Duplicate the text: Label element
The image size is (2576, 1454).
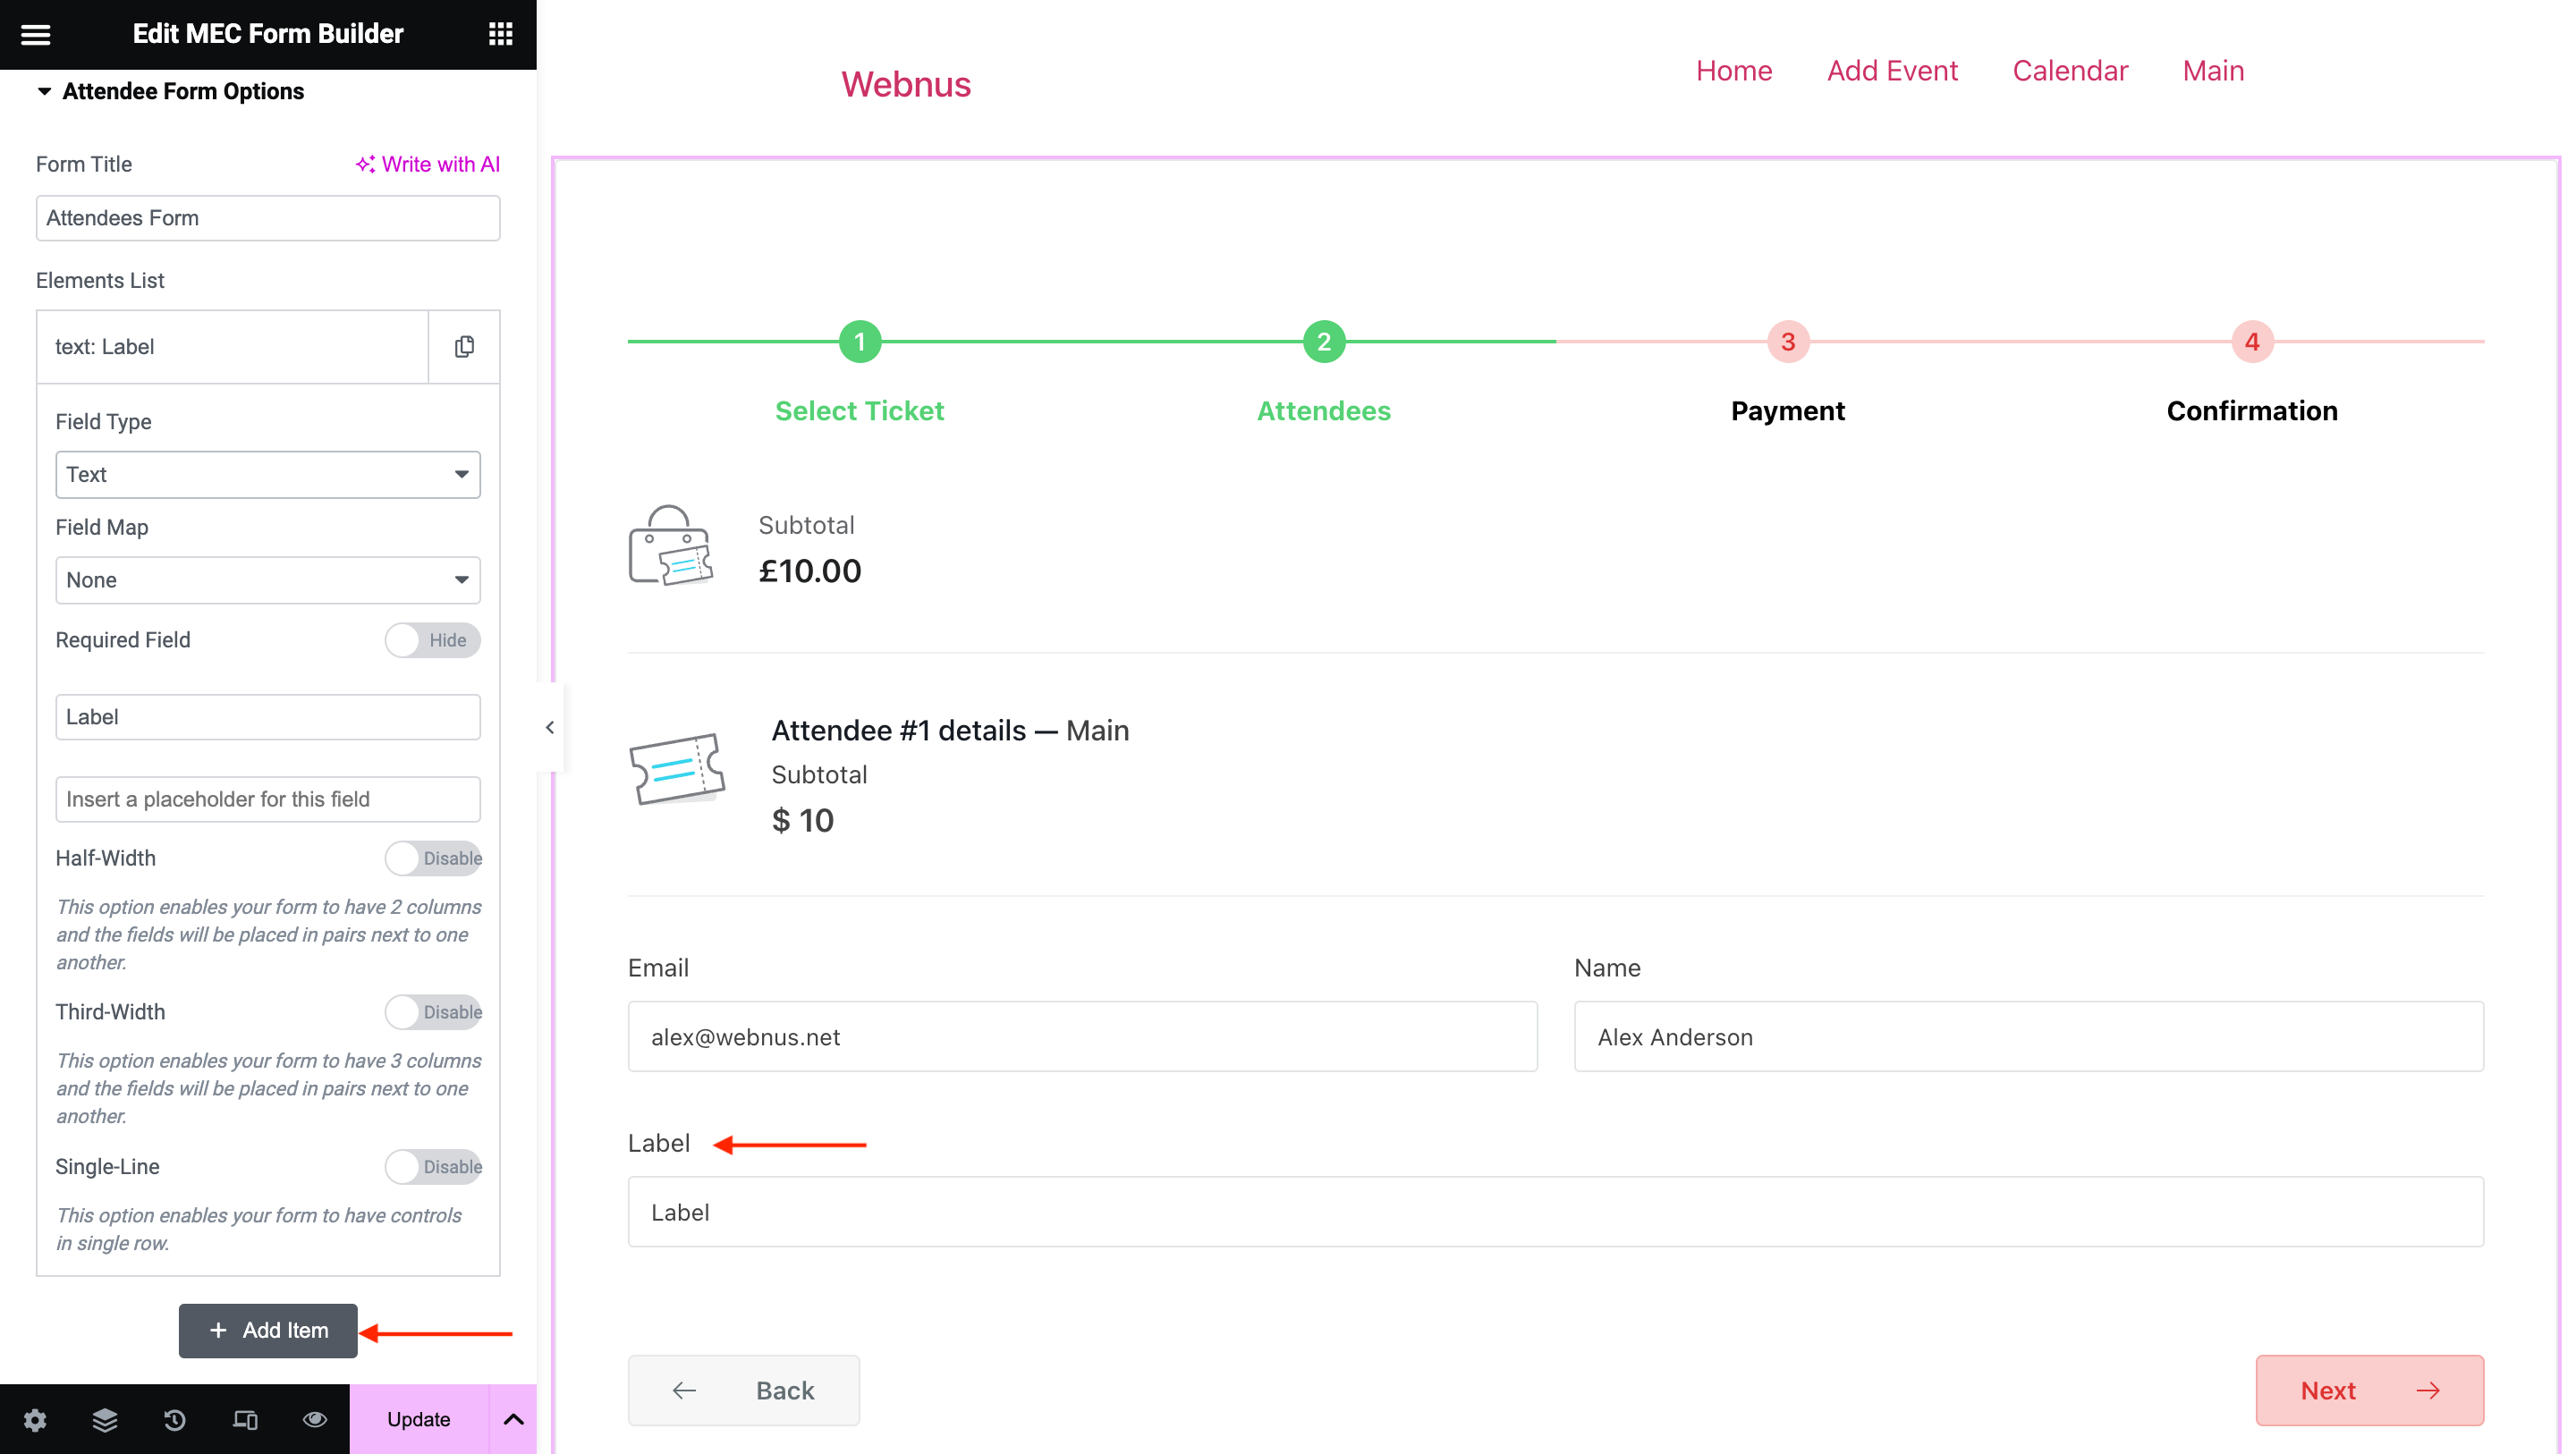coord(464,347)
